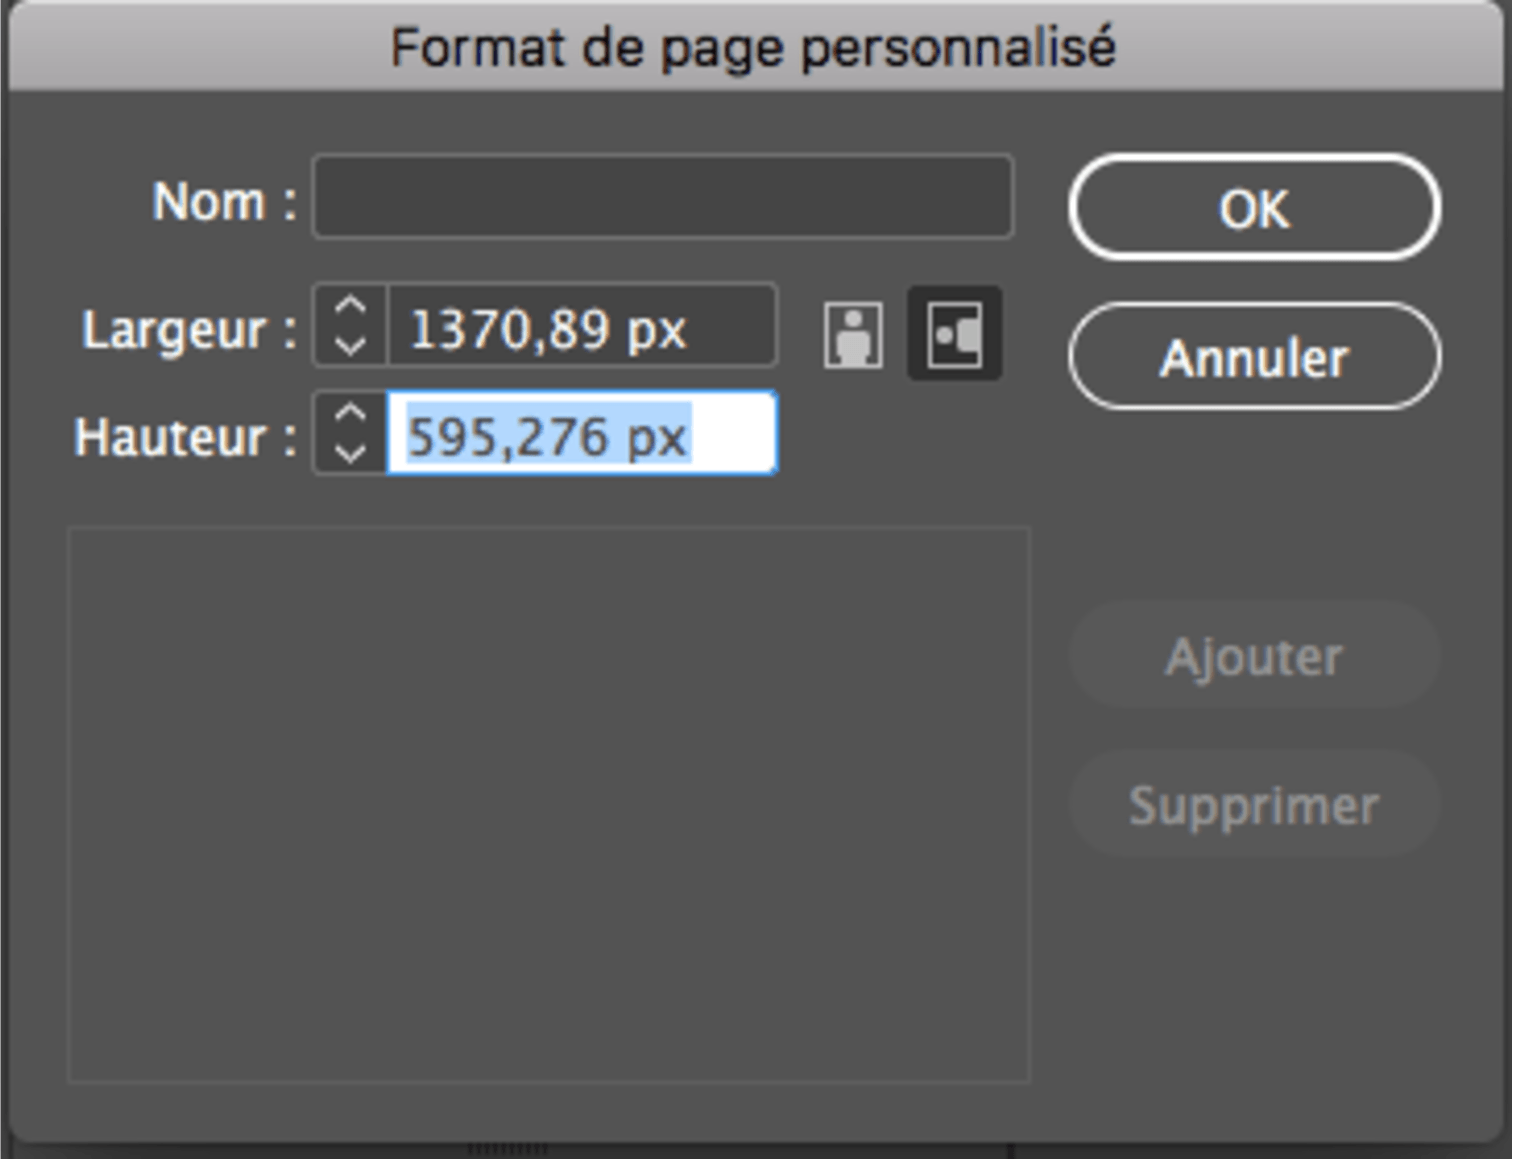This screenshot has height=1162, width=1514.
Task: Increase Largeur with the up arrow
Action: coord(350,307)
